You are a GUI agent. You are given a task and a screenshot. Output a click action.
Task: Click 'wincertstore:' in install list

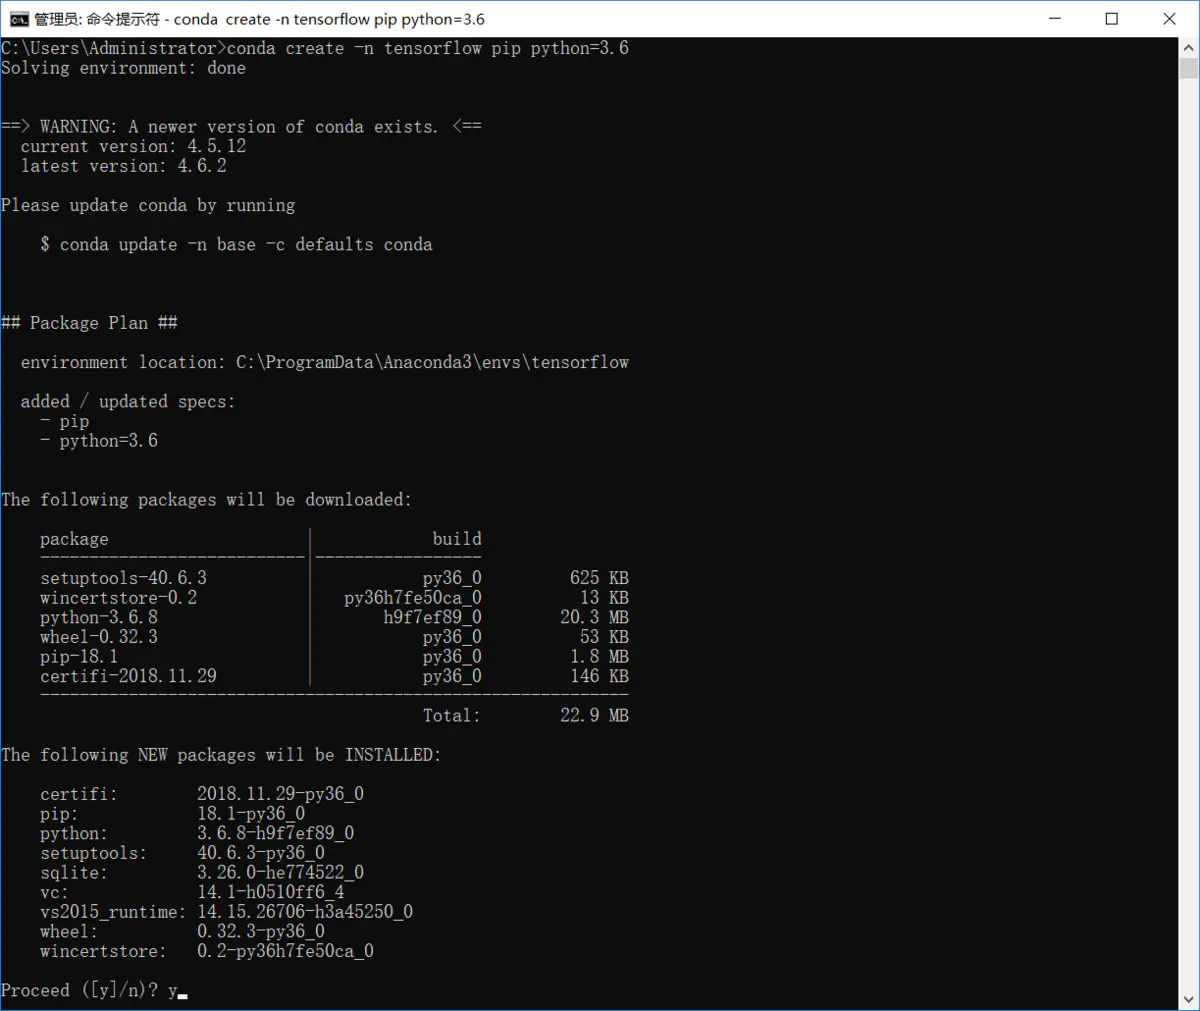point(104,951)
